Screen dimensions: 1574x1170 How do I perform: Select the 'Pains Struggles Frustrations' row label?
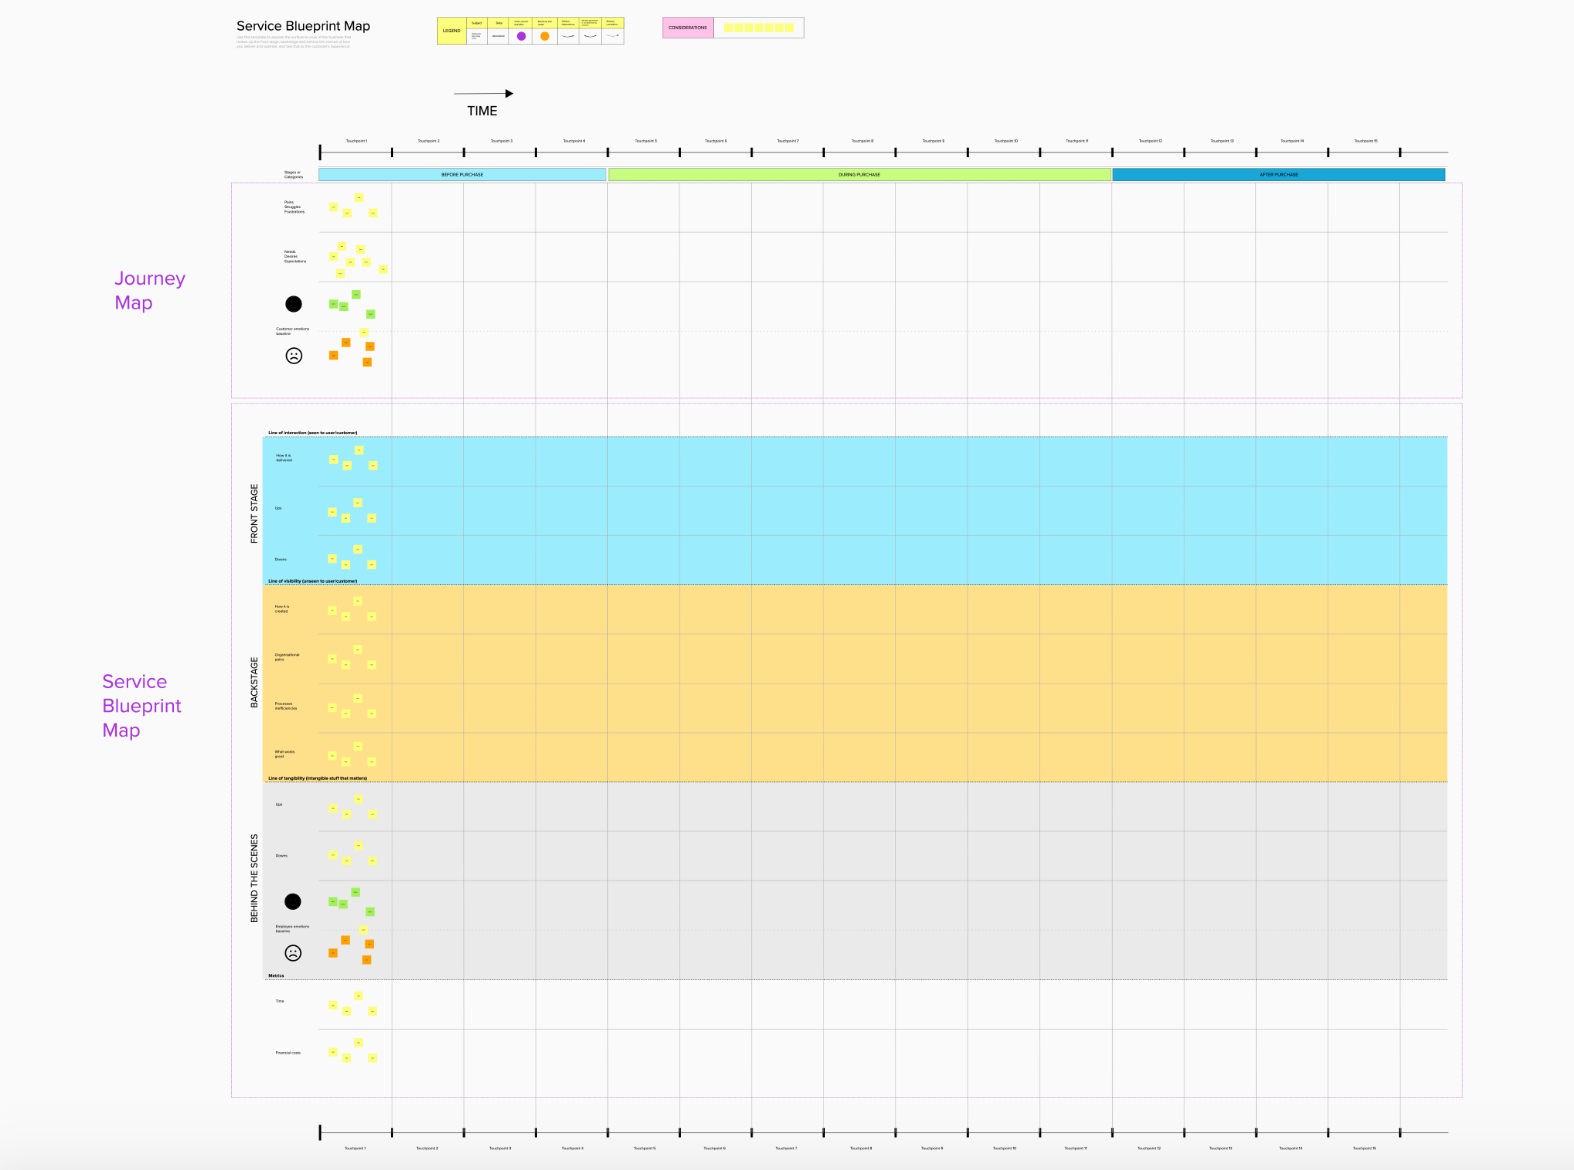(x=294, y=207)
